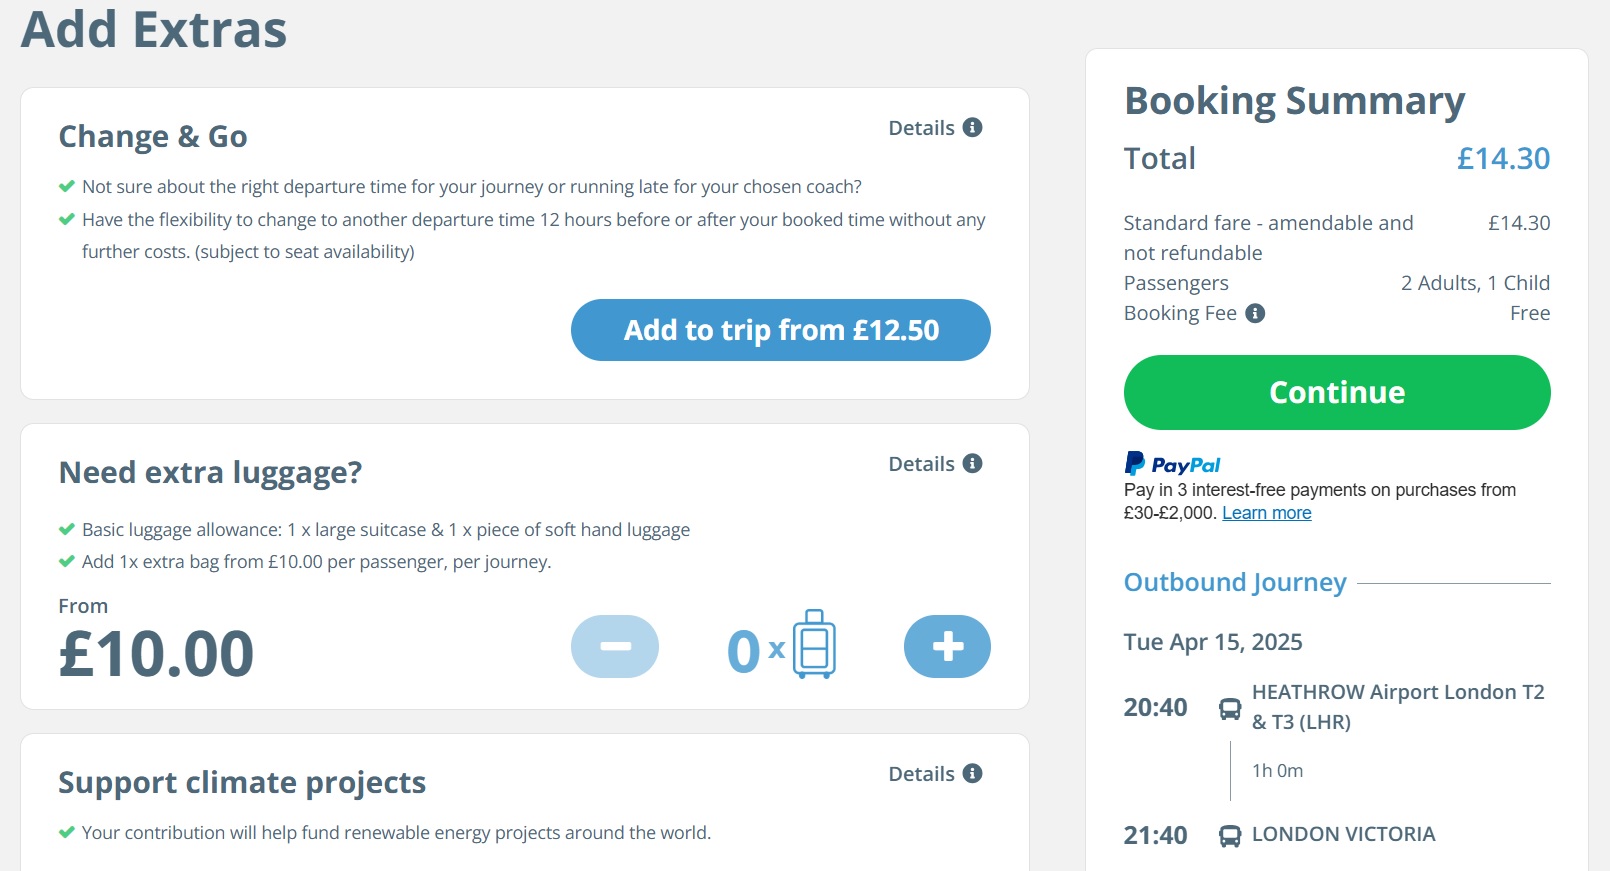The height and width of the screenshot is (871, 1610).
Task: Click the Booking Summary heading
Action: [x=1294, y=101]
